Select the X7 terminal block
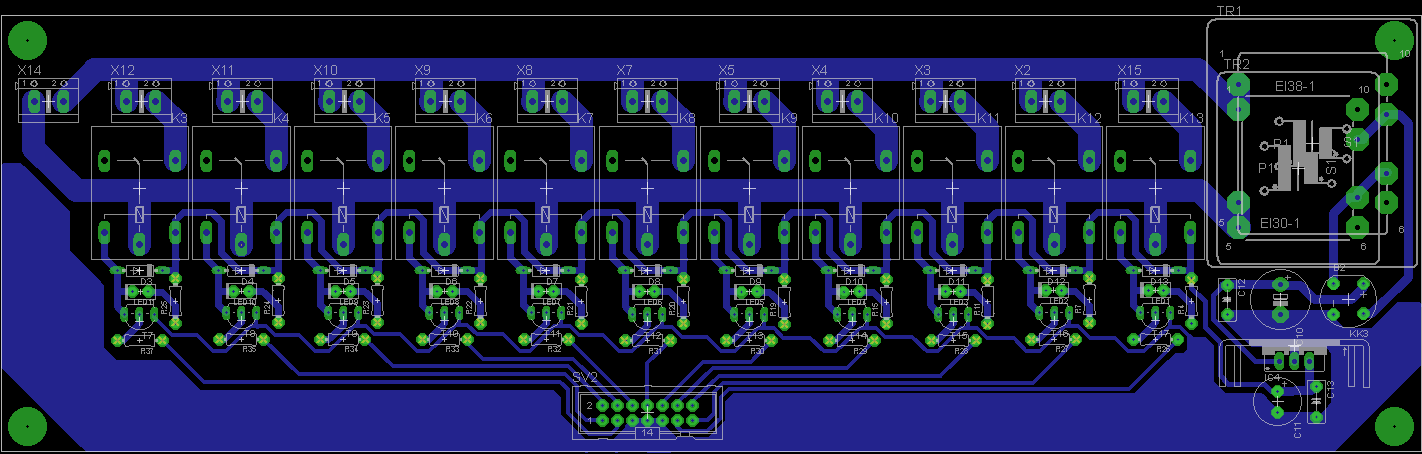The height and width of the screenshot is (454, 1422). tap(647, 100)
